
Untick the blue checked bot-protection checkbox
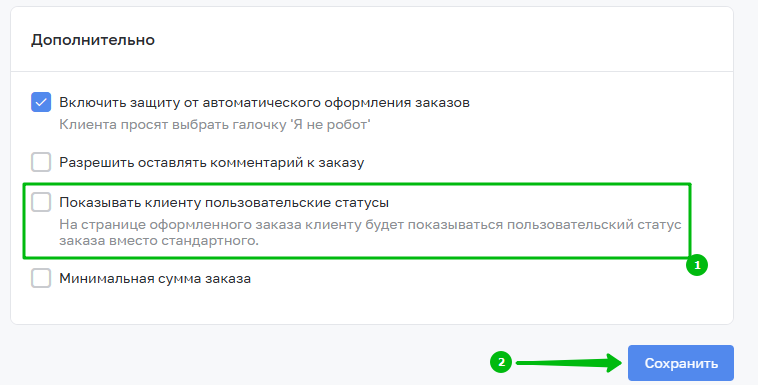[41, 102]
